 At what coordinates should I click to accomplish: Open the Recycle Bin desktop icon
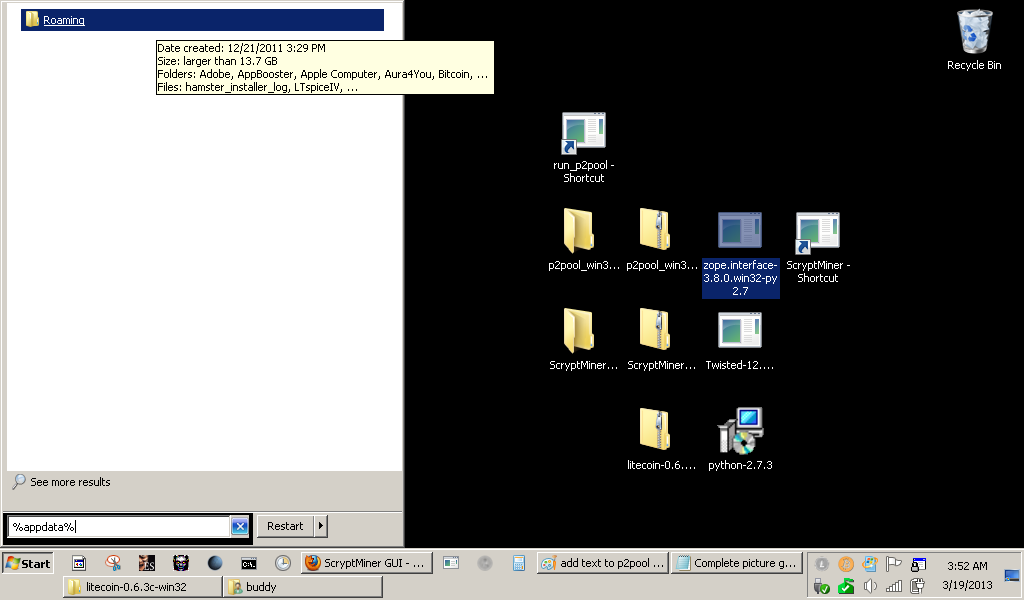point(974,40)
